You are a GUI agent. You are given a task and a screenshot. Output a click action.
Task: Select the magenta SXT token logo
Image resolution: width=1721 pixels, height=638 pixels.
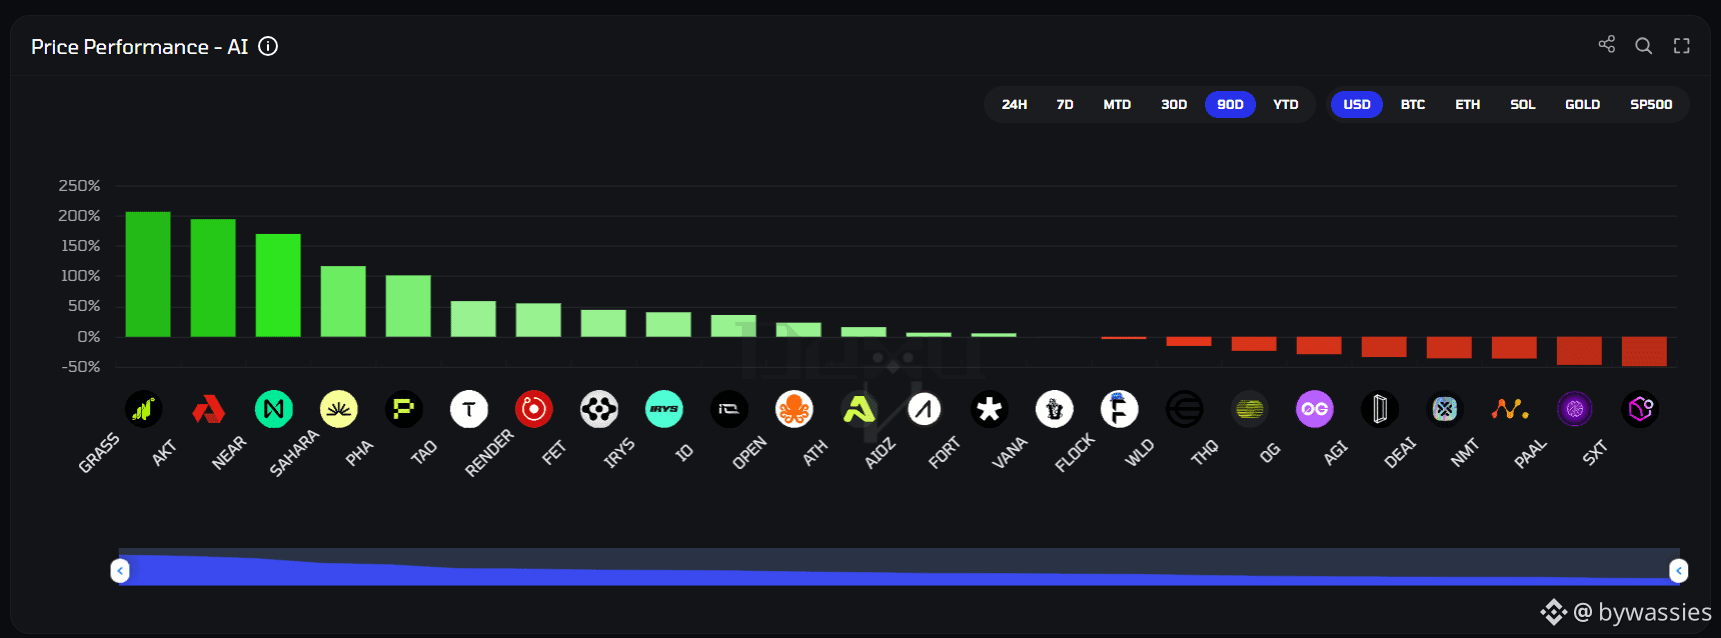(1640, 409)
